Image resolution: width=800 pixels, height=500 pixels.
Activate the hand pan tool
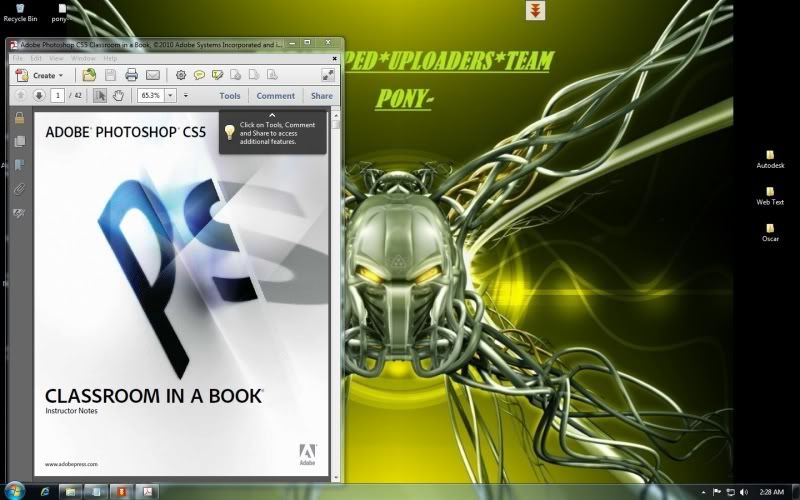118,95
